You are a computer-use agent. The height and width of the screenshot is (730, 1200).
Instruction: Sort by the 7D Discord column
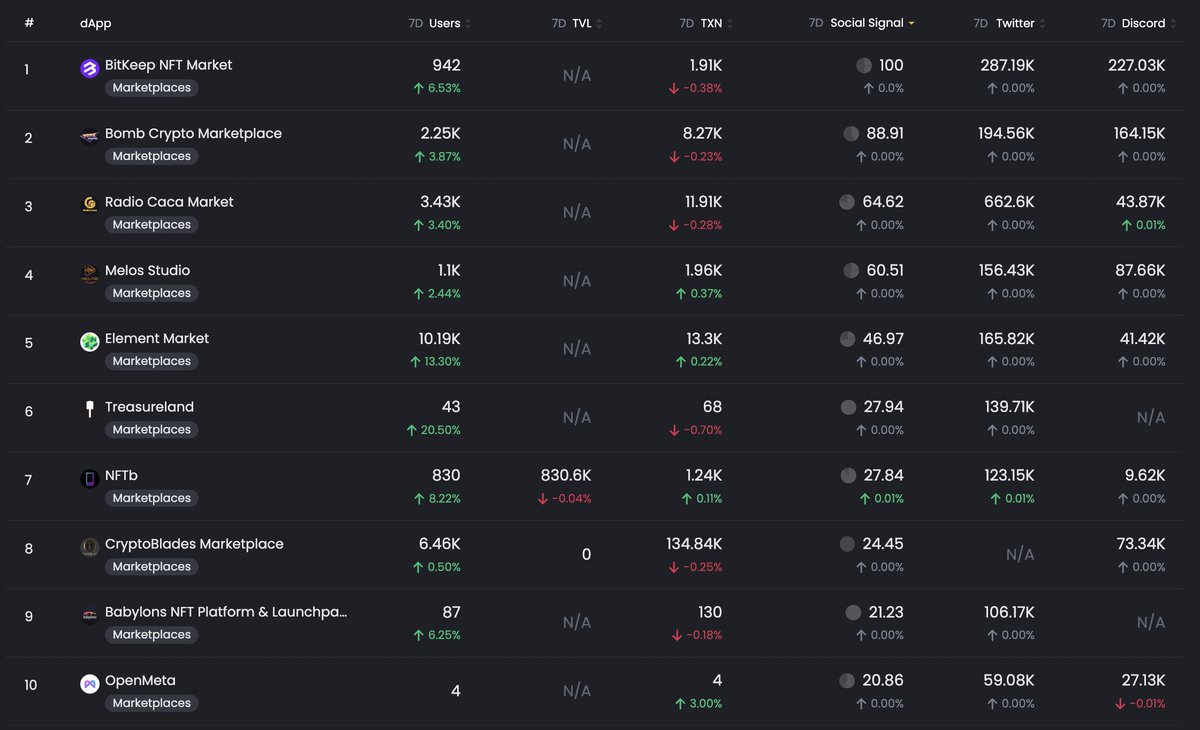(1139, 23)
